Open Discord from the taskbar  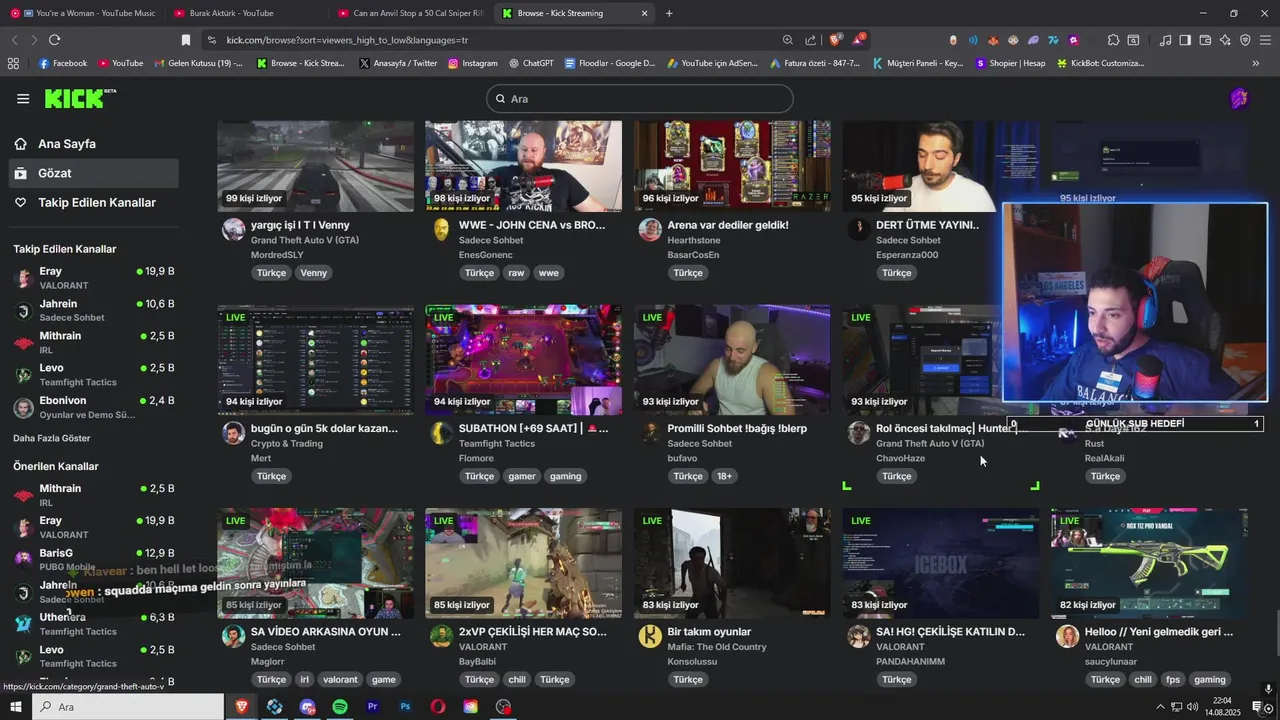(x=307, y=707)
